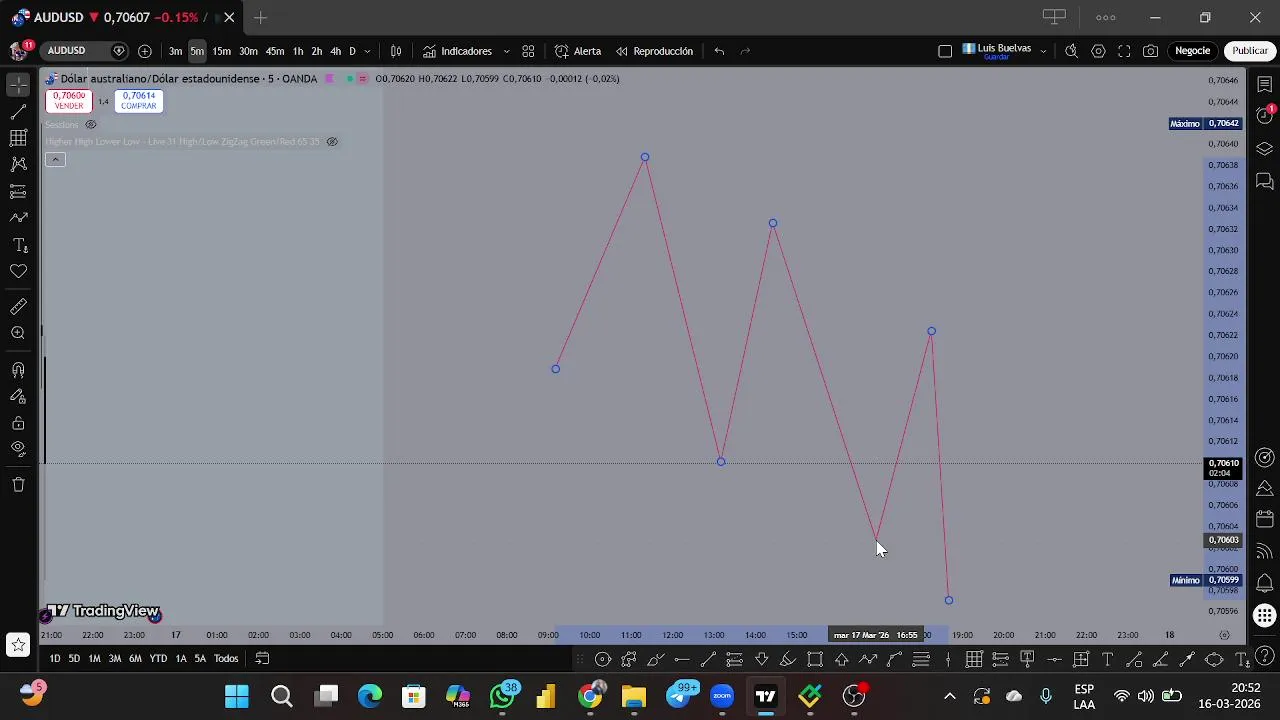Viewport: 1280px width, 720px height.
Task: Open indicator templates grid icon
Action: click(528, 51)
